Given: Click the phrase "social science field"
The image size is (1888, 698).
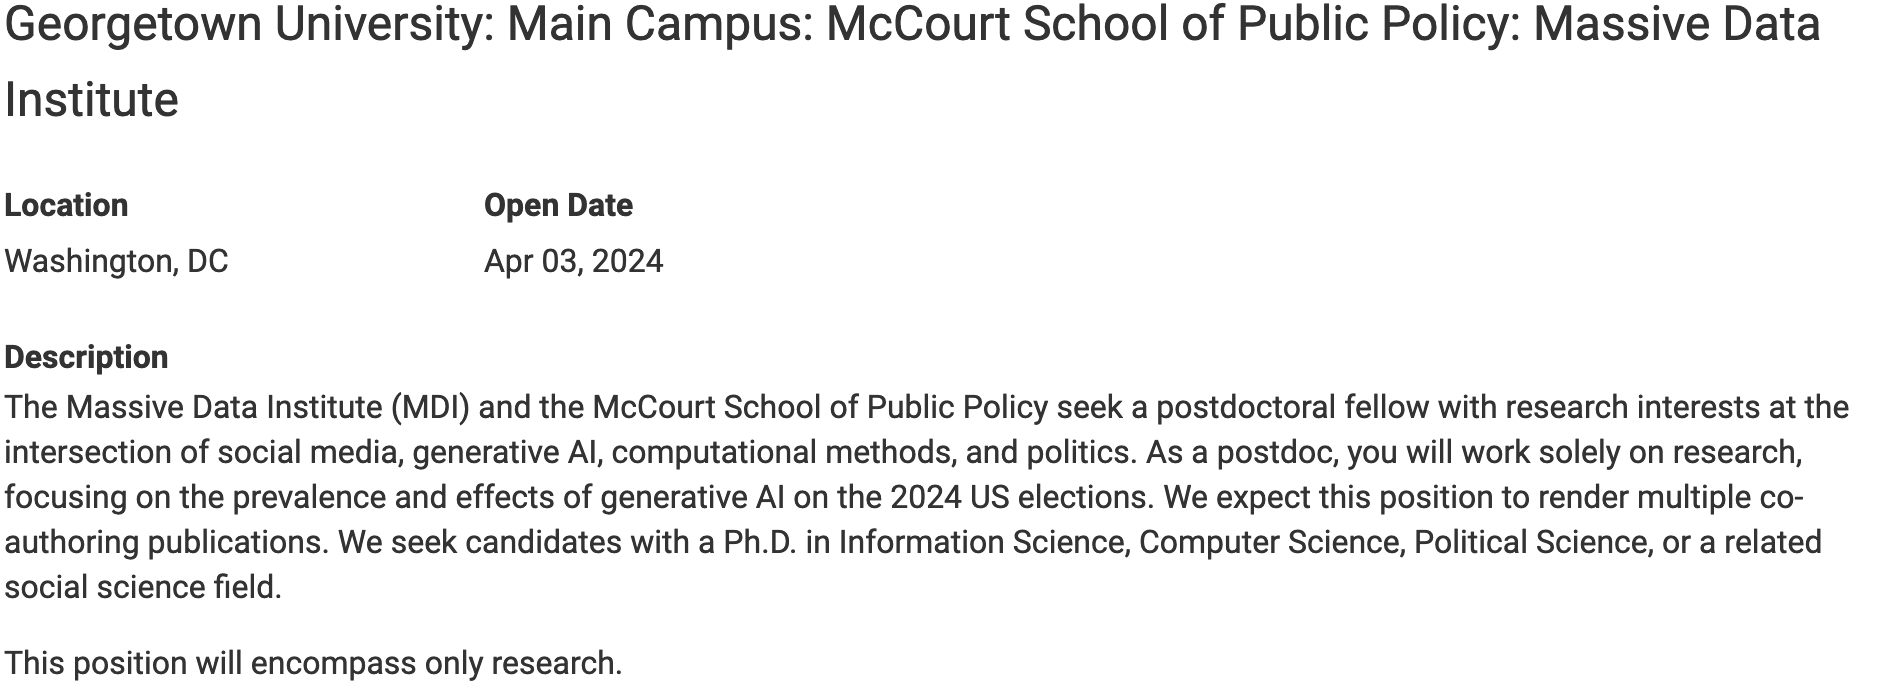Looking at the screenshot, I should tap(140, 587).
